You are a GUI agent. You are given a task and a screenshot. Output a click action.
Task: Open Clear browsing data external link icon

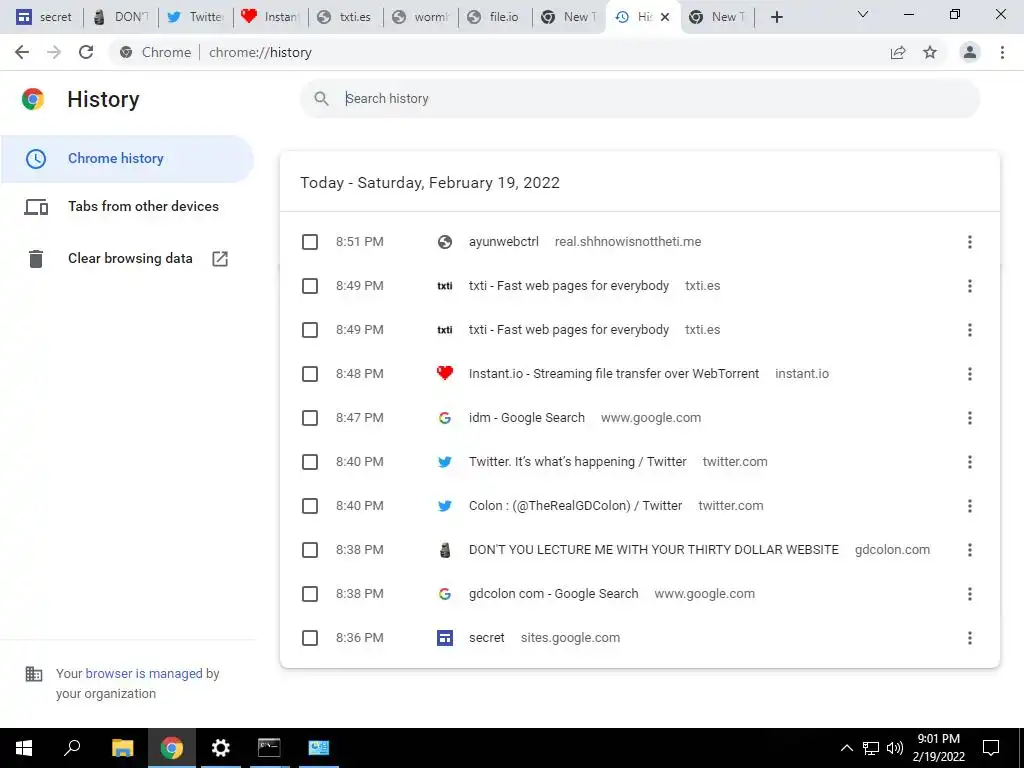[220, 259]
